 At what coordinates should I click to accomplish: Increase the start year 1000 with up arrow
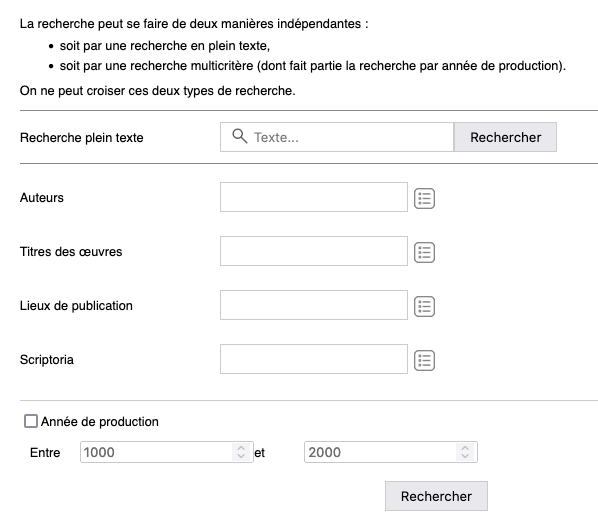coord(241,448)
